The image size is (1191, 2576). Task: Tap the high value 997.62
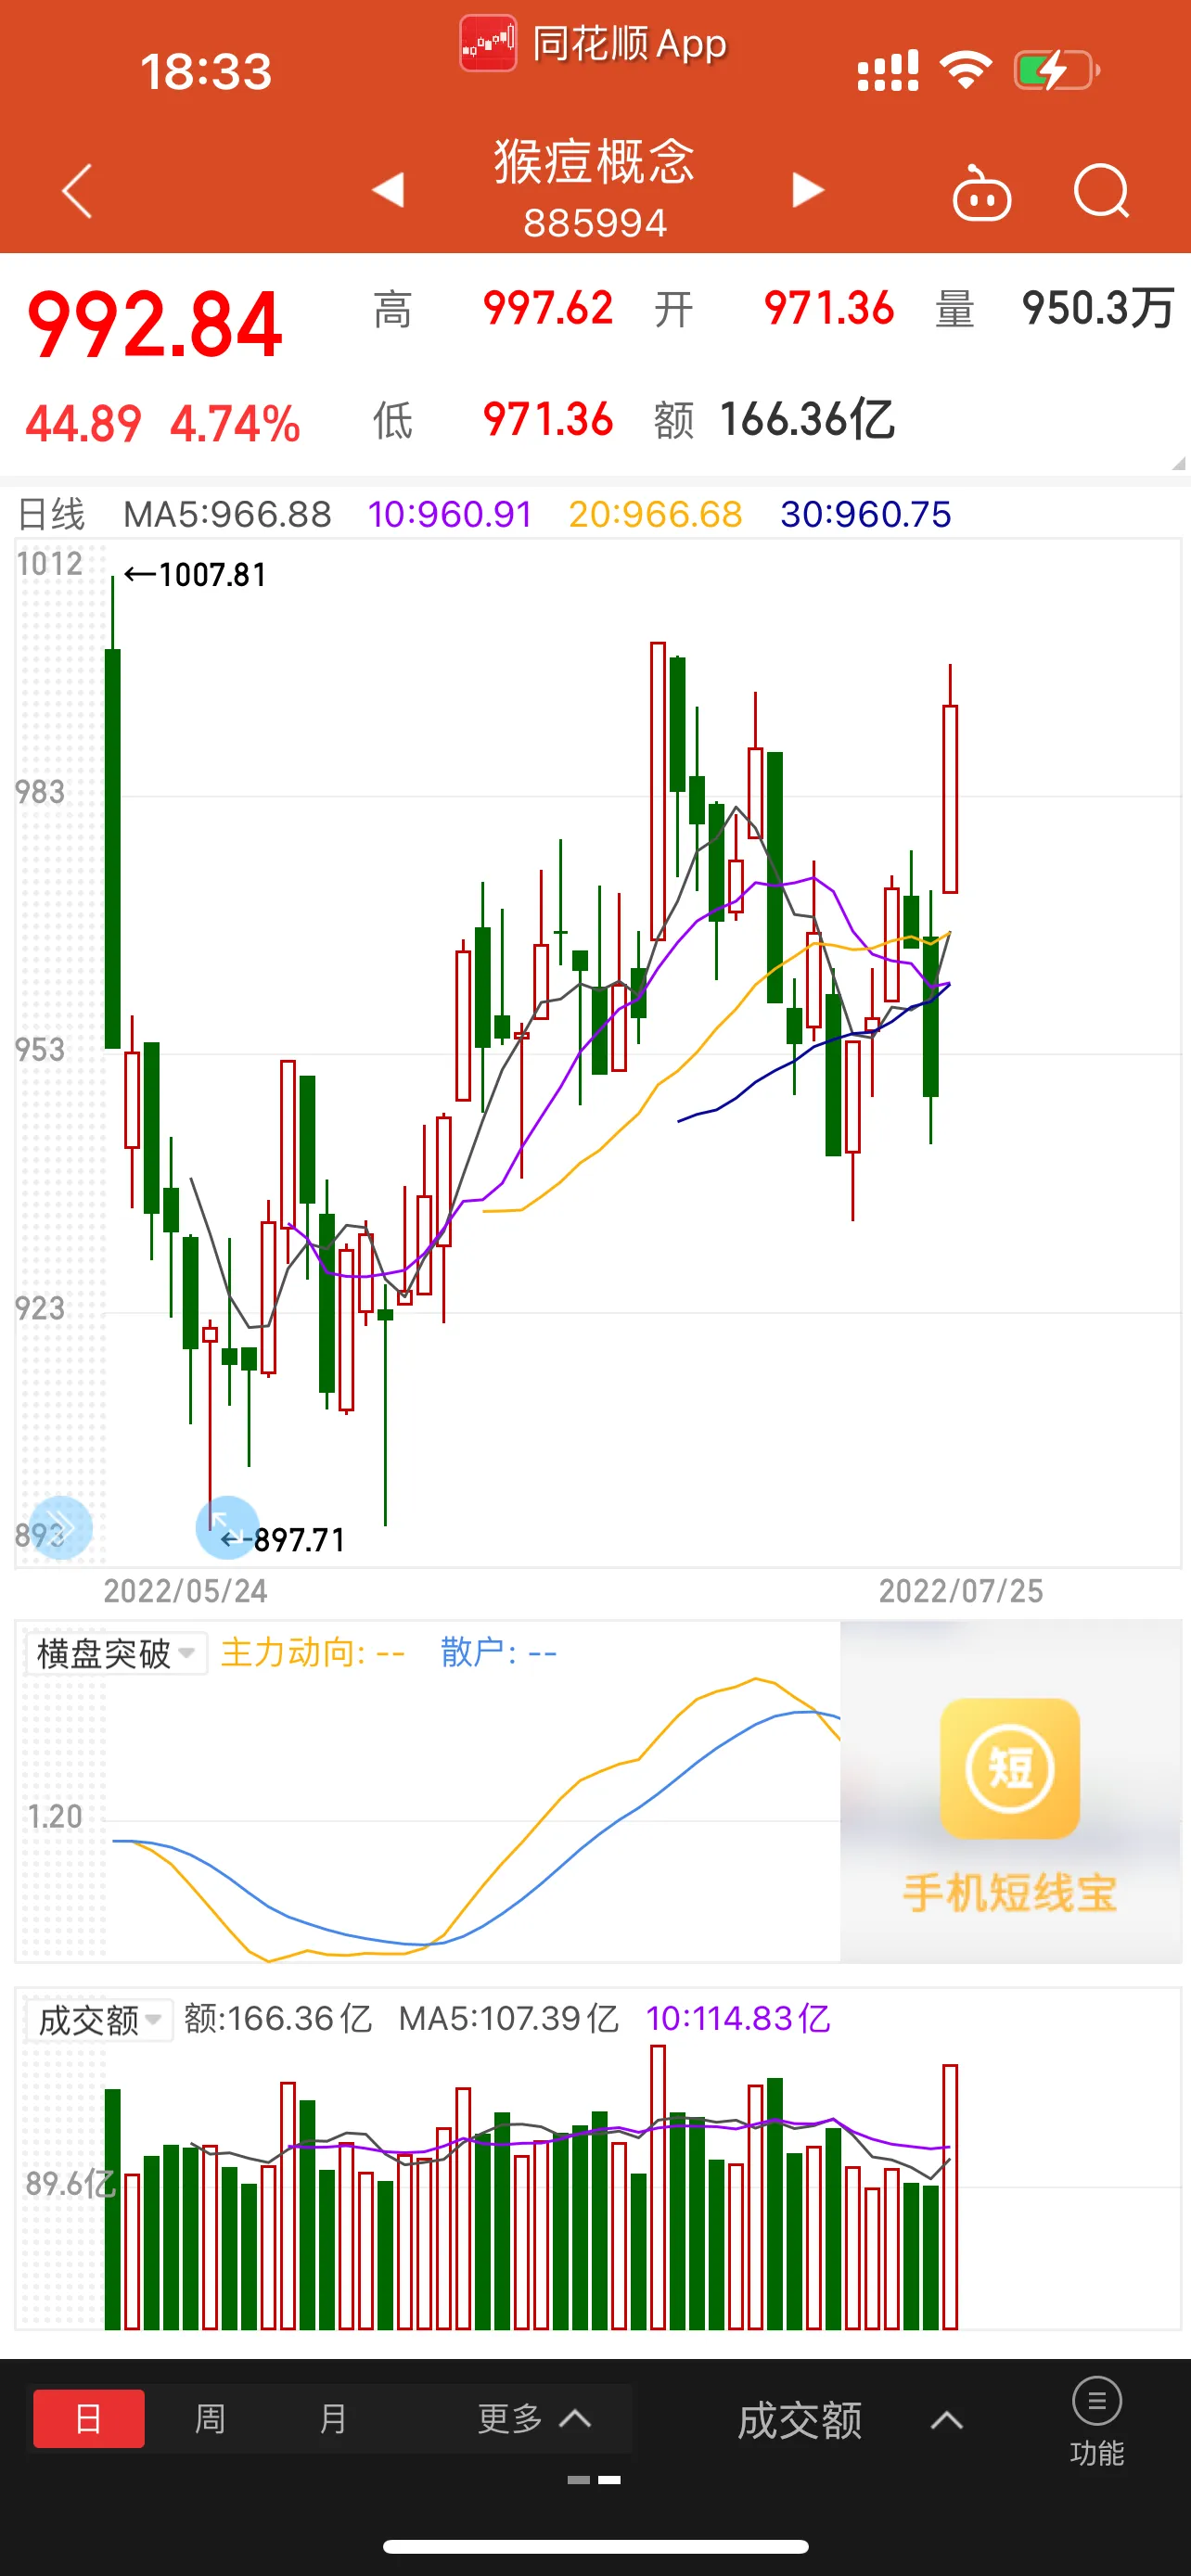pos(548,308)
